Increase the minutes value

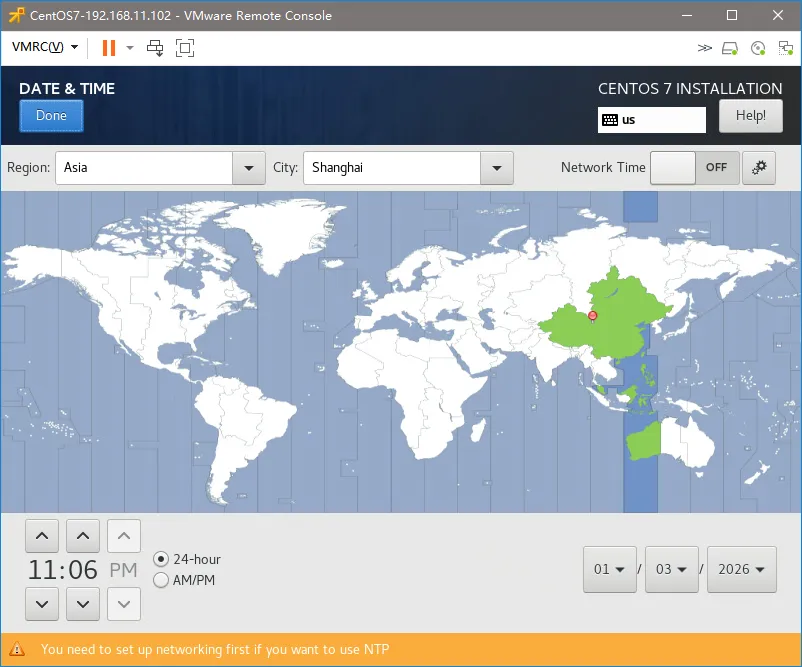point(83,536)
